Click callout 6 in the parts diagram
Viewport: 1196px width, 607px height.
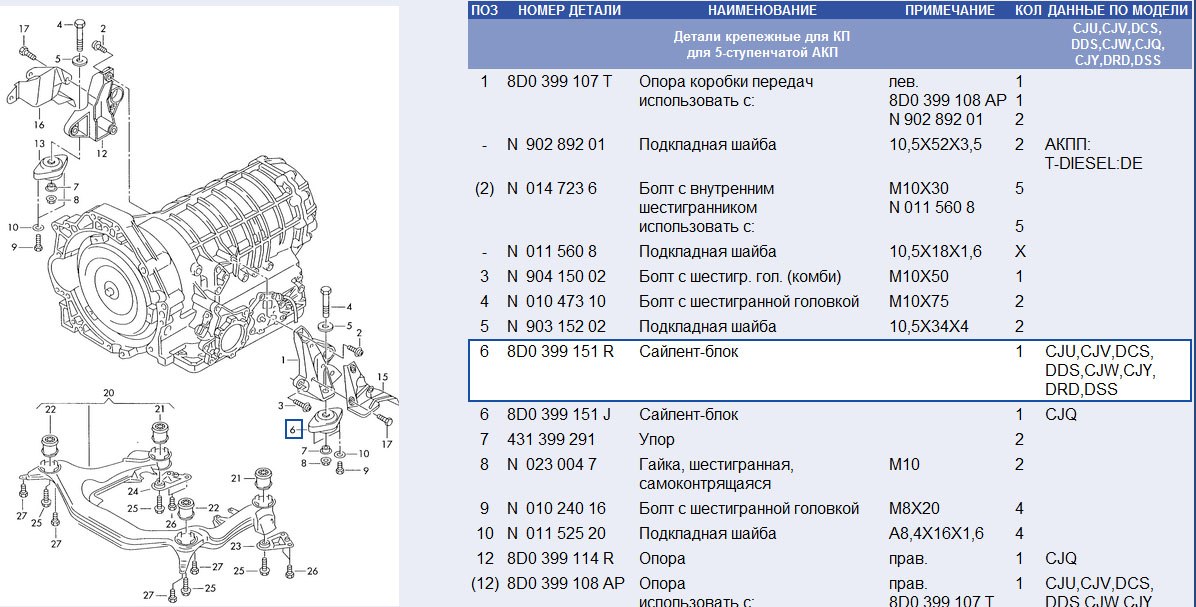point(292,430)
